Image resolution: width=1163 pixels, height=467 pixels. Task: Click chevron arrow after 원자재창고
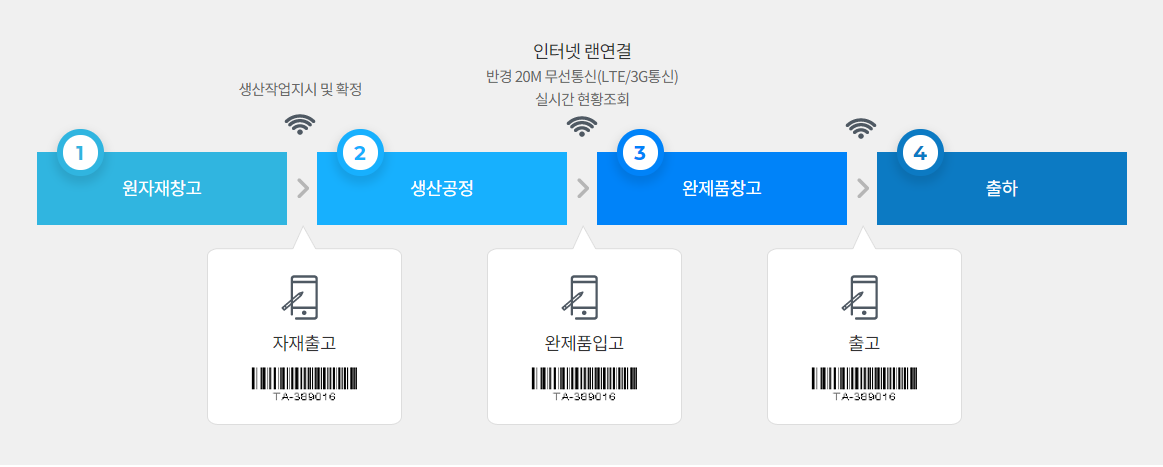[x=303, y=188]
